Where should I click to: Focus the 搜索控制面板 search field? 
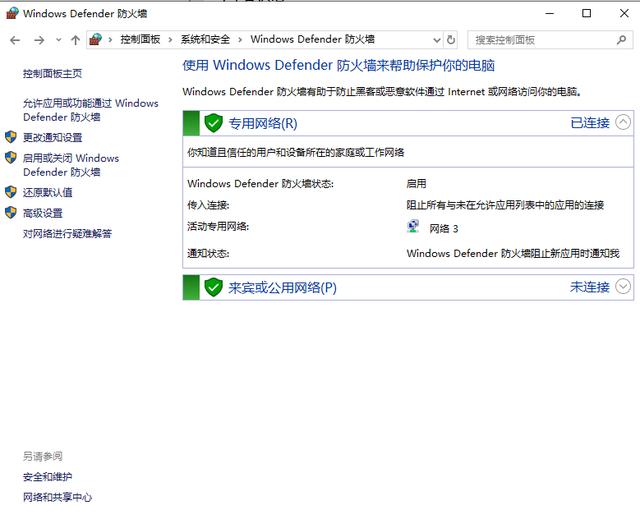[x=550, y=40]
